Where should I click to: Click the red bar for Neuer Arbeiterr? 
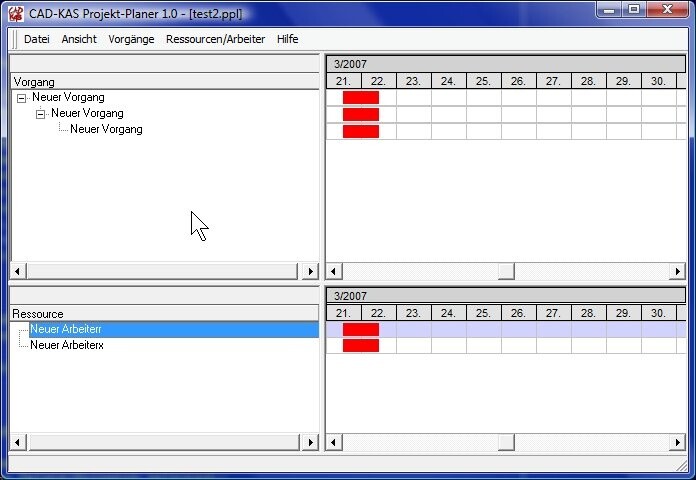pyautogui.click(x=361, y=329)
